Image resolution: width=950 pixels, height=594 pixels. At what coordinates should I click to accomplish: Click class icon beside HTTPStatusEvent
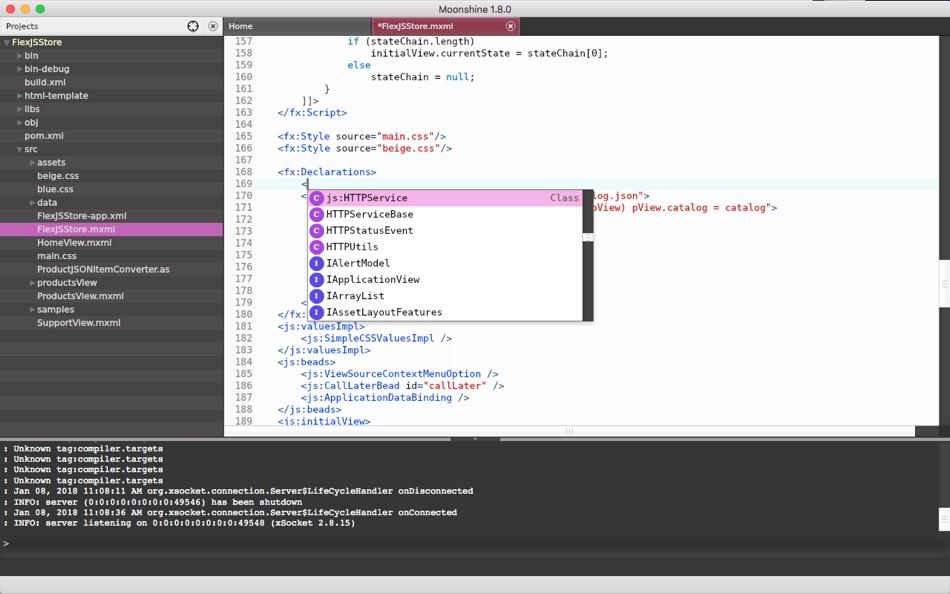316,230
